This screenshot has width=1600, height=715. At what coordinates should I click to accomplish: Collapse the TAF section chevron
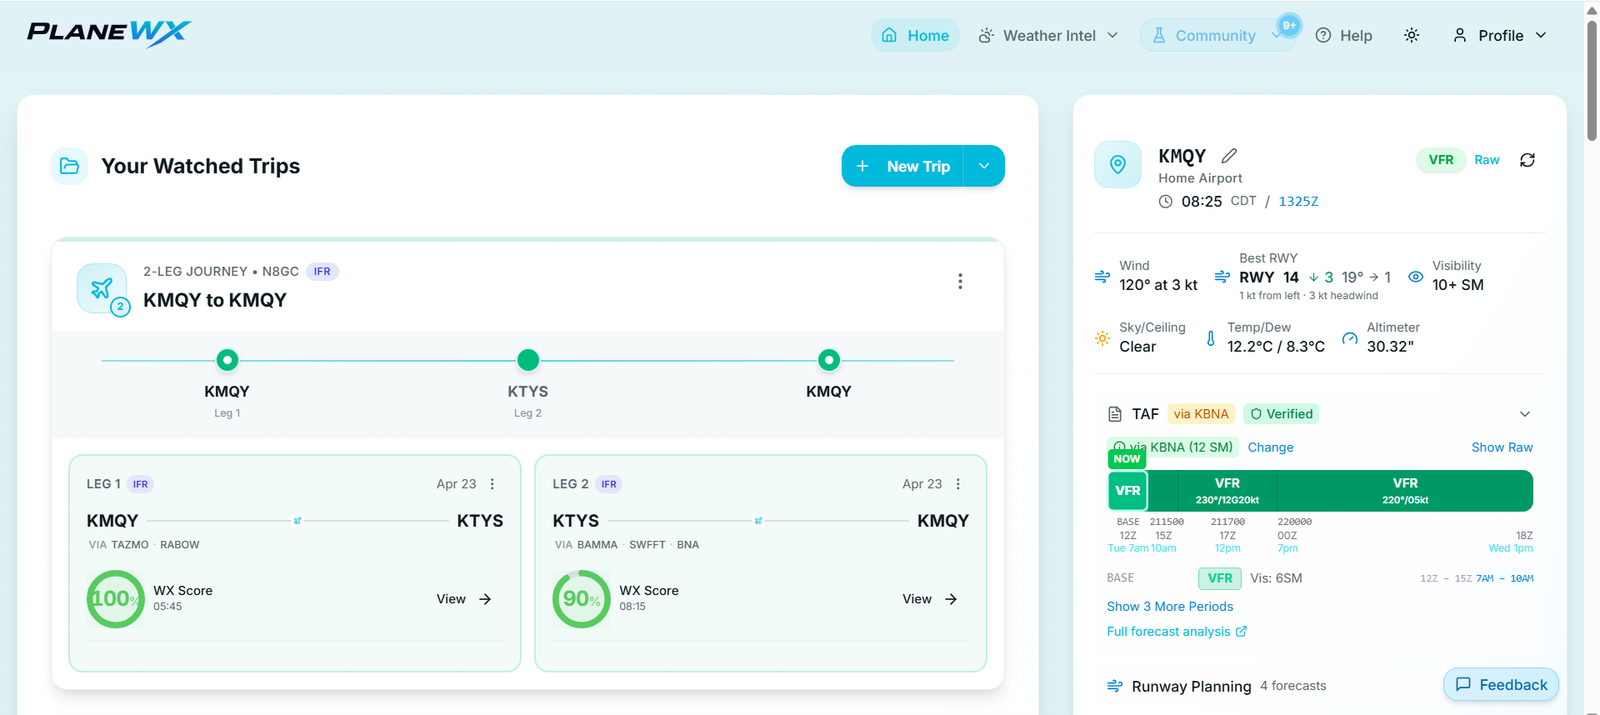(1525, 414)
